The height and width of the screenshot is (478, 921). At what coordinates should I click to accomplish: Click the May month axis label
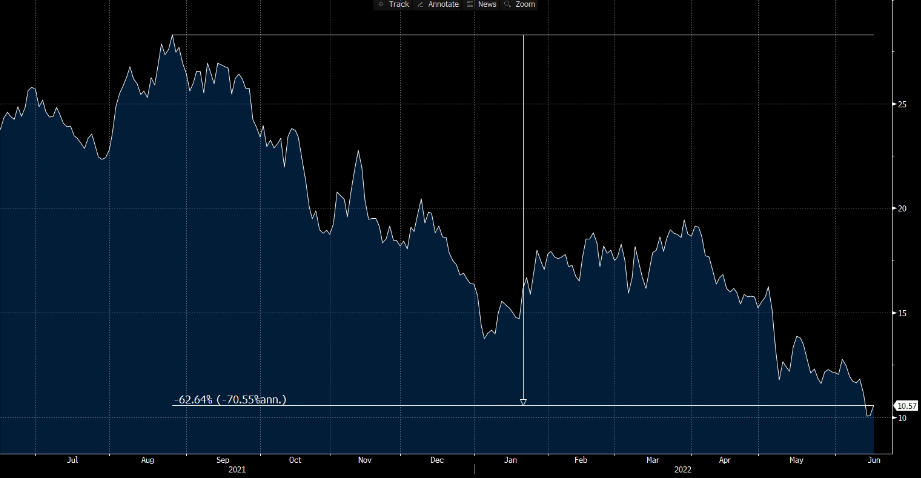[x=796, y=460]
